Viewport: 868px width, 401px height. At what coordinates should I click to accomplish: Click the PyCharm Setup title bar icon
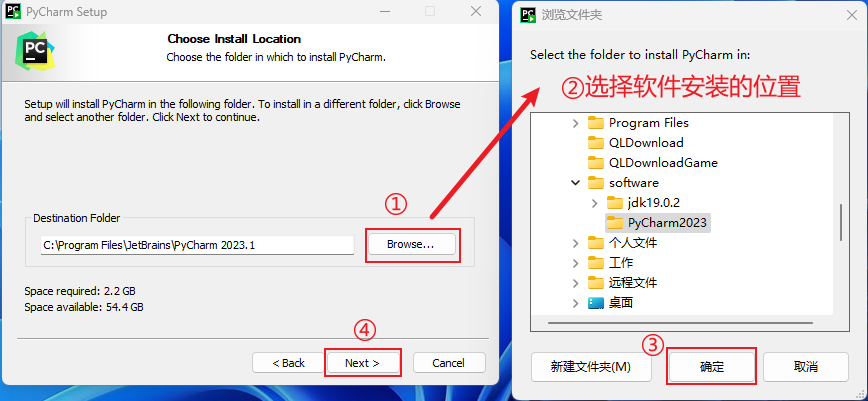tap(14, 11)
